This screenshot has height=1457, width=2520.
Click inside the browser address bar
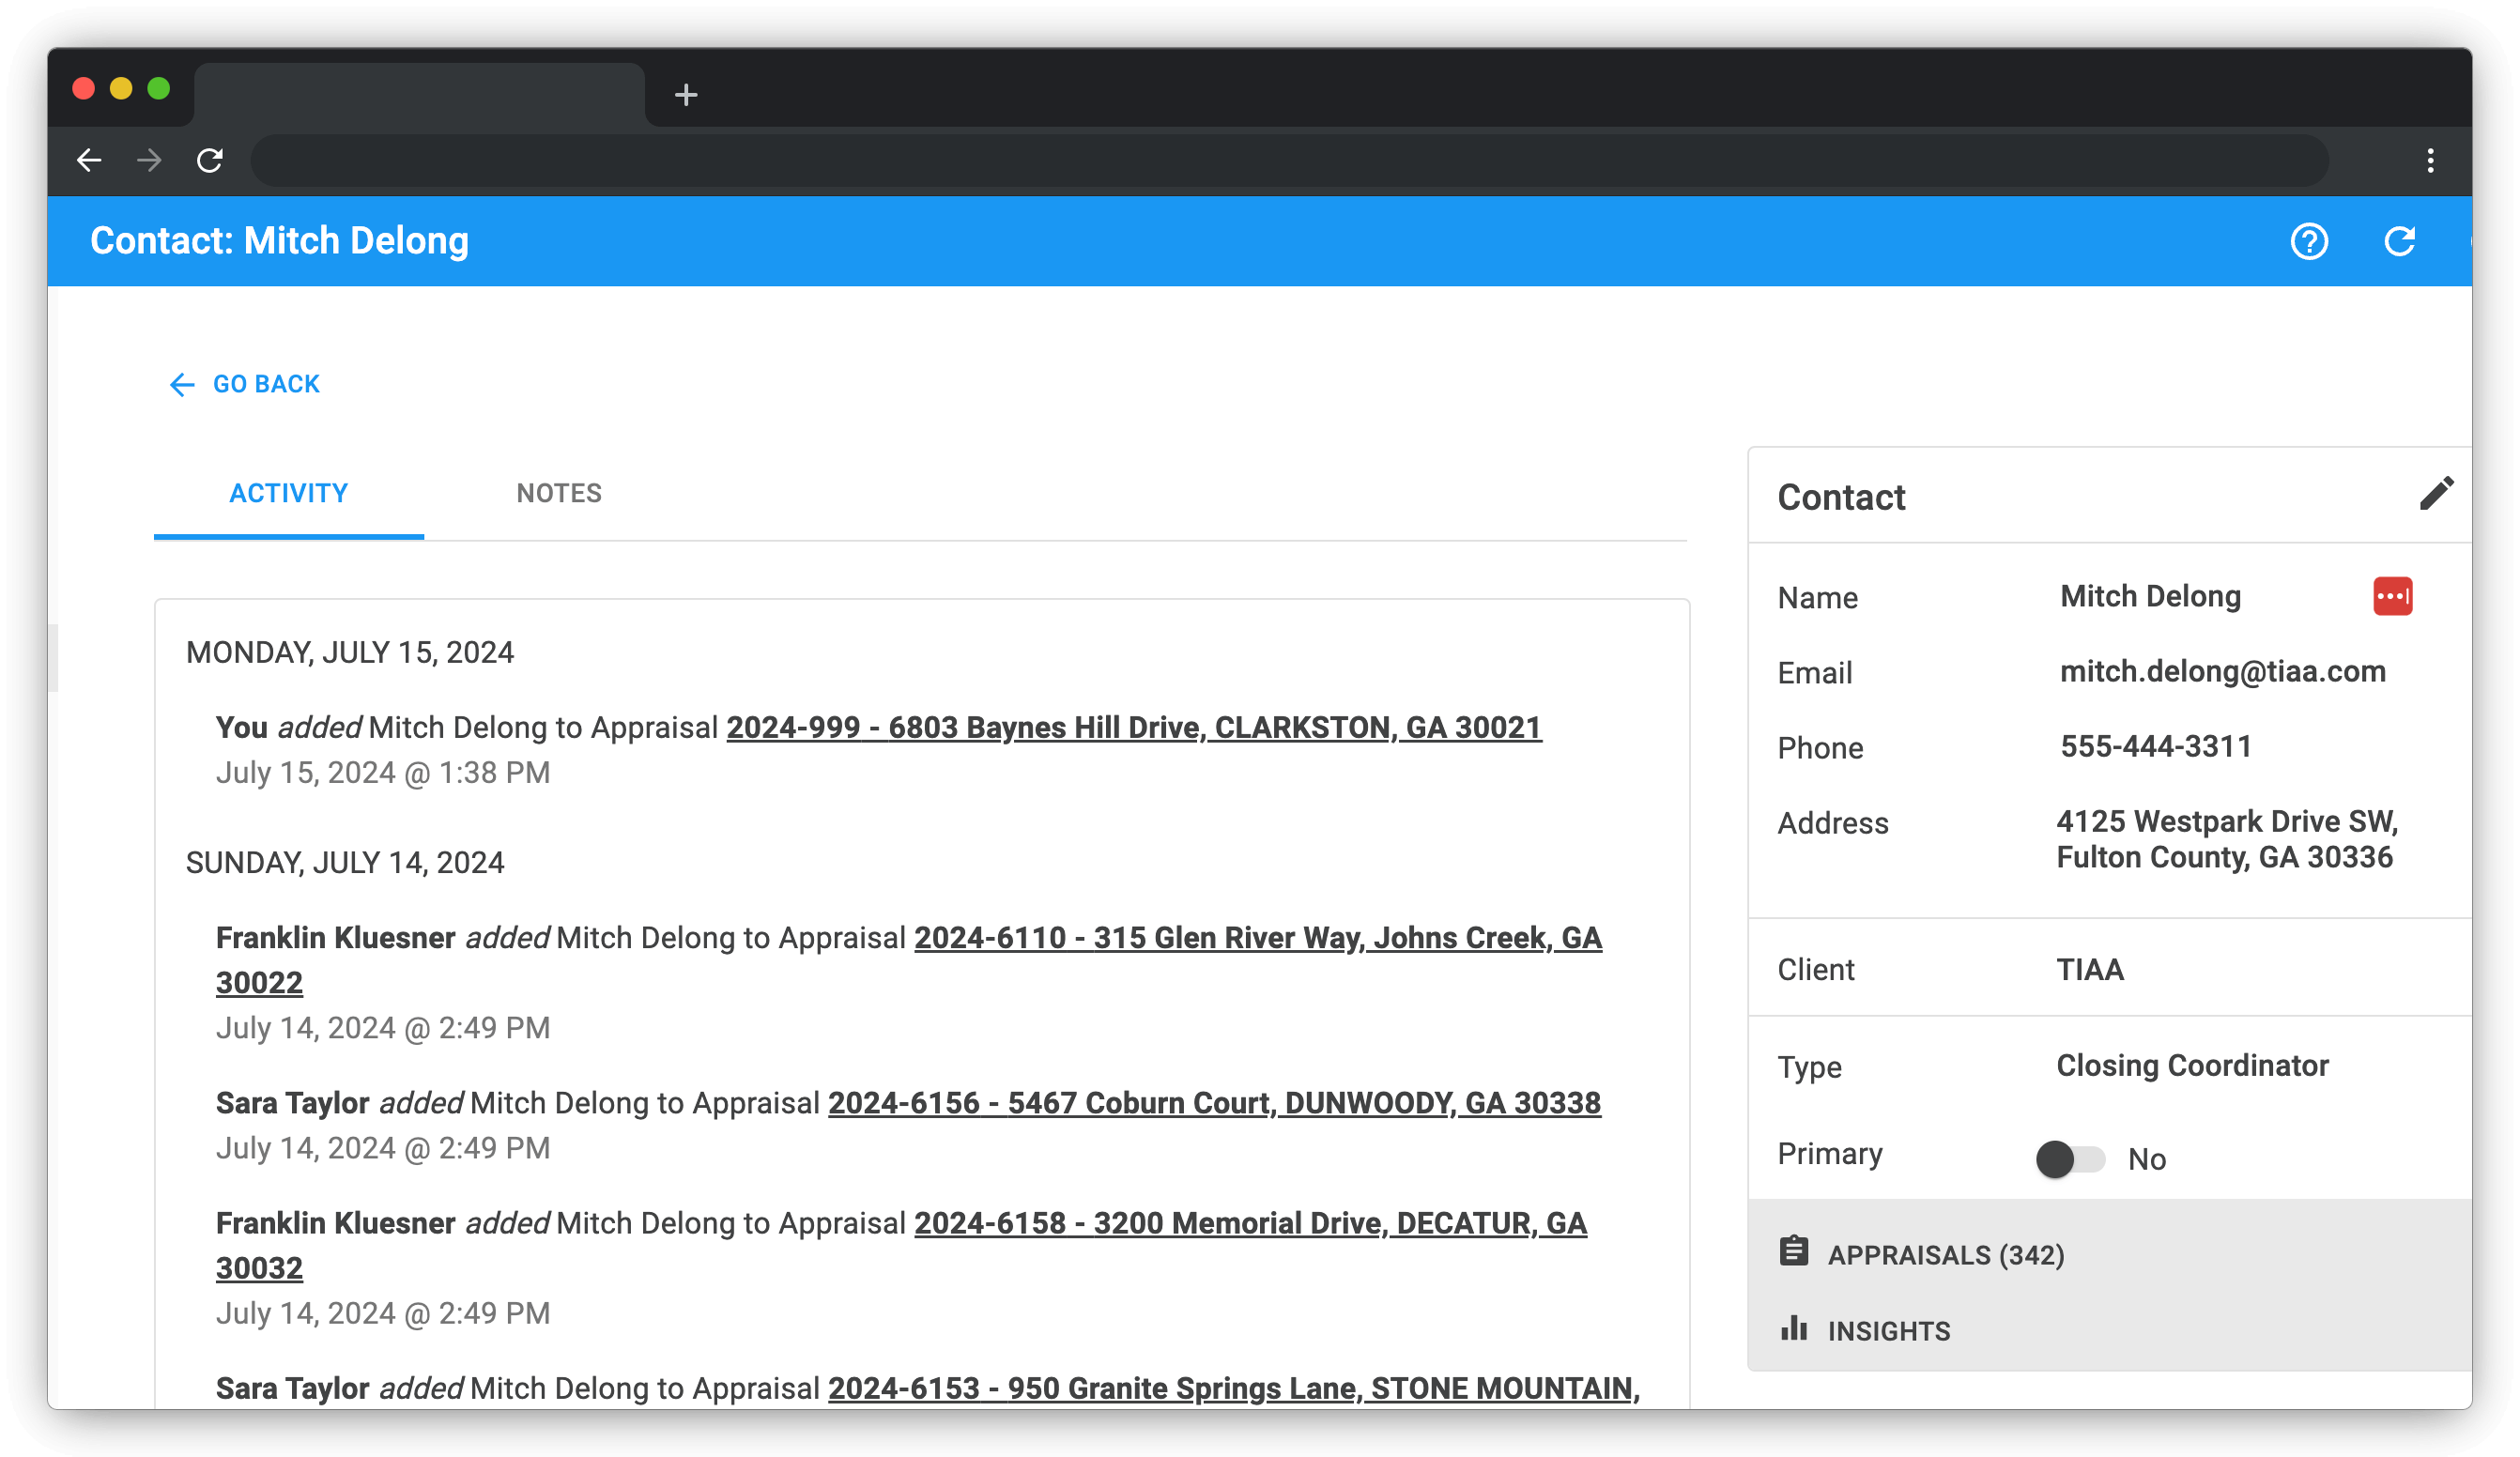pyautogui.click(x=1290, y=160)
